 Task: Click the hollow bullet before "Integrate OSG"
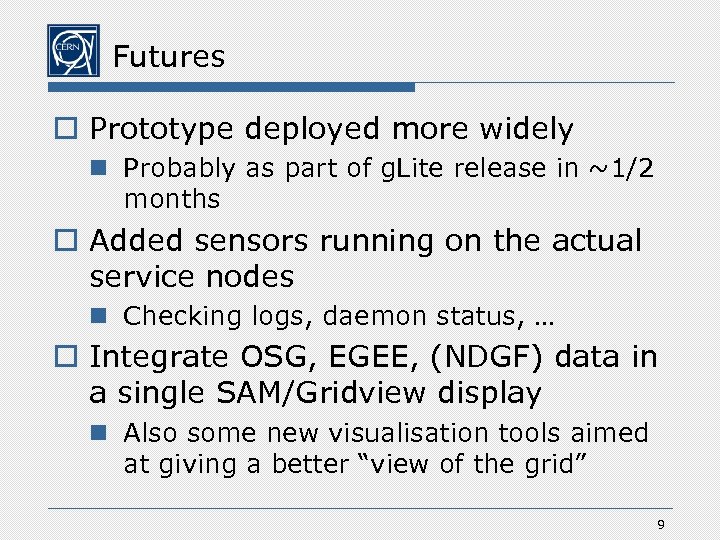click(69, 356)
